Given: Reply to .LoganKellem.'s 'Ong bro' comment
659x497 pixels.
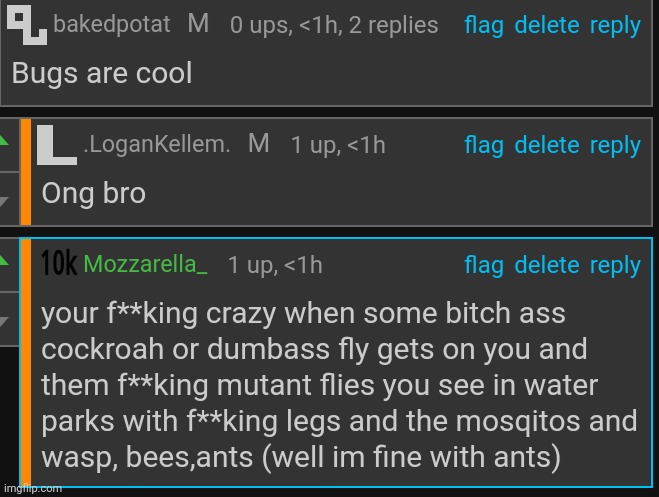Looking at the screenshot, I should 615,146.
